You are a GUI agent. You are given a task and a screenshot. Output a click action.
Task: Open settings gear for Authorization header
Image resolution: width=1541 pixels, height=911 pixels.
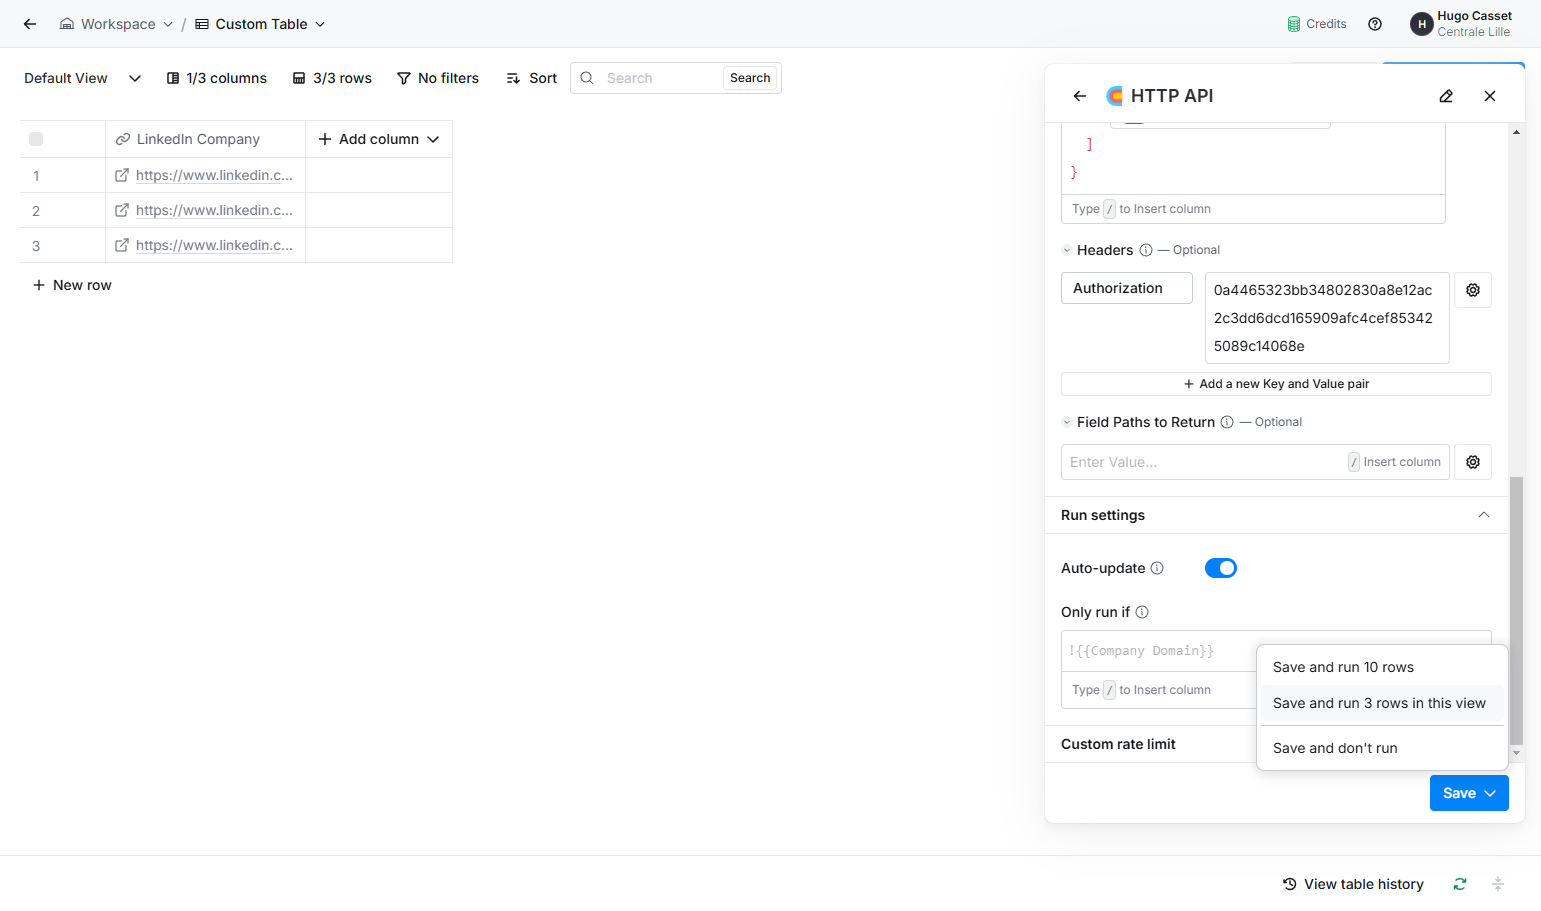(1473, 290)
